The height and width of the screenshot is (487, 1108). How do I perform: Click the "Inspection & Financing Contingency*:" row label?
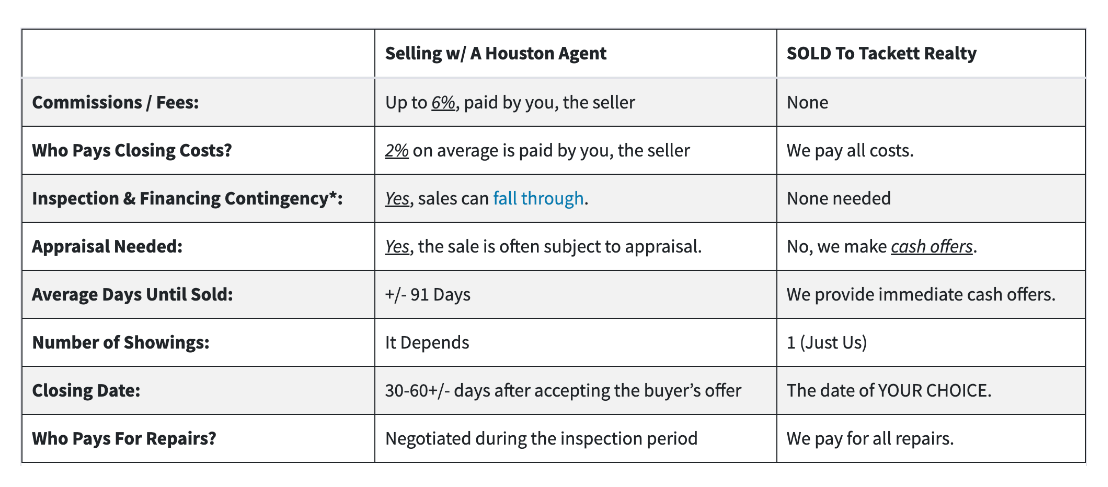[x=187, y=198]
